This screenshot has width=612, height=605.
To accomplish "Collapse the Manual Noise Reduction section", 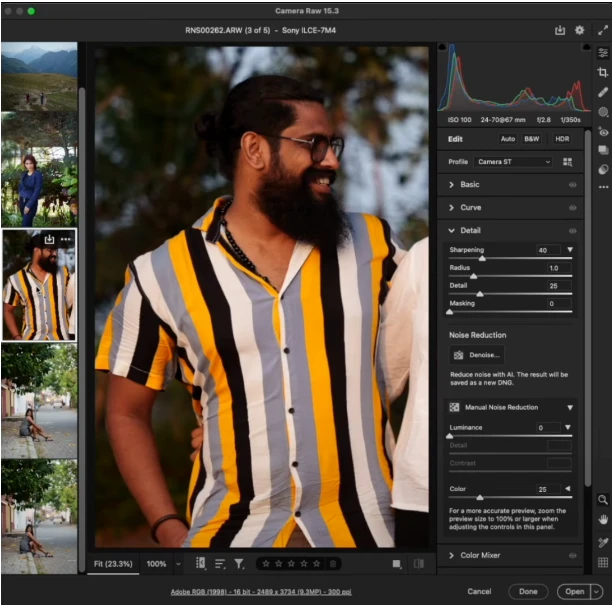I will [570, 408].
